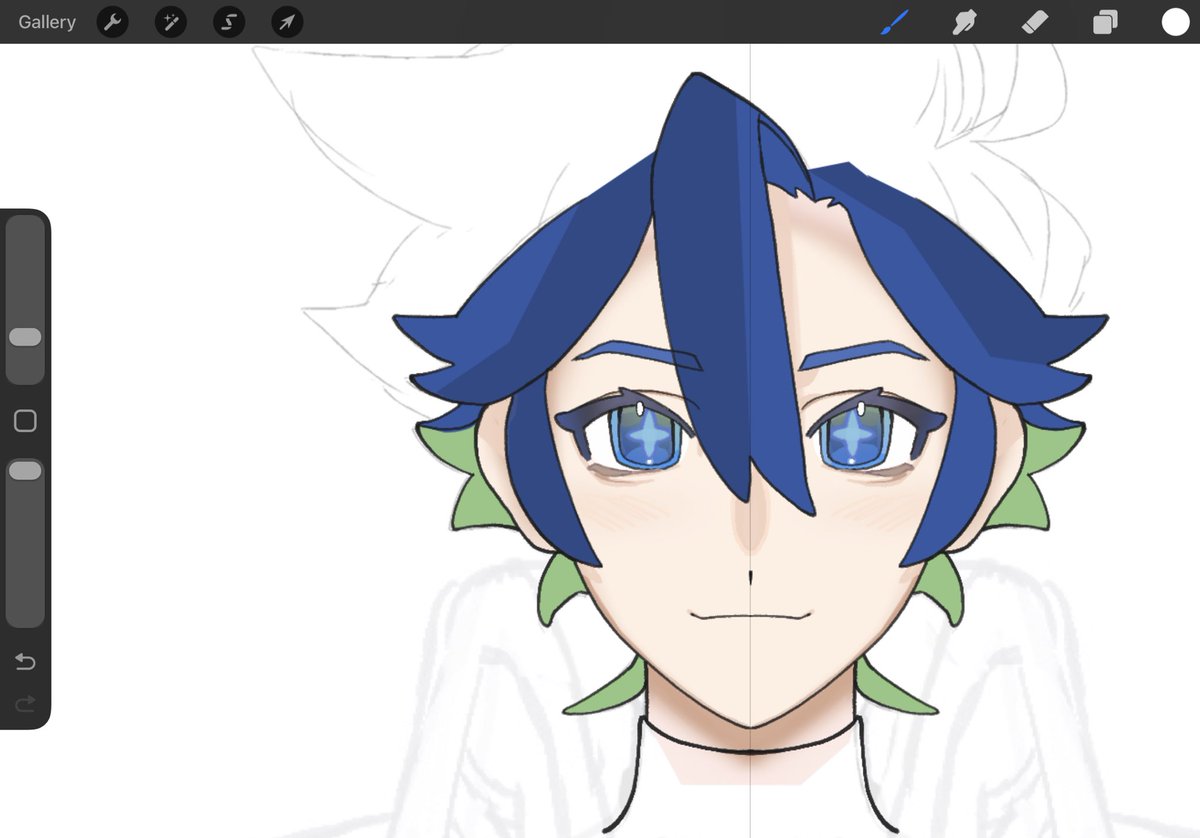
Task: Activate the Selection tool
Action: coord(229,22)
